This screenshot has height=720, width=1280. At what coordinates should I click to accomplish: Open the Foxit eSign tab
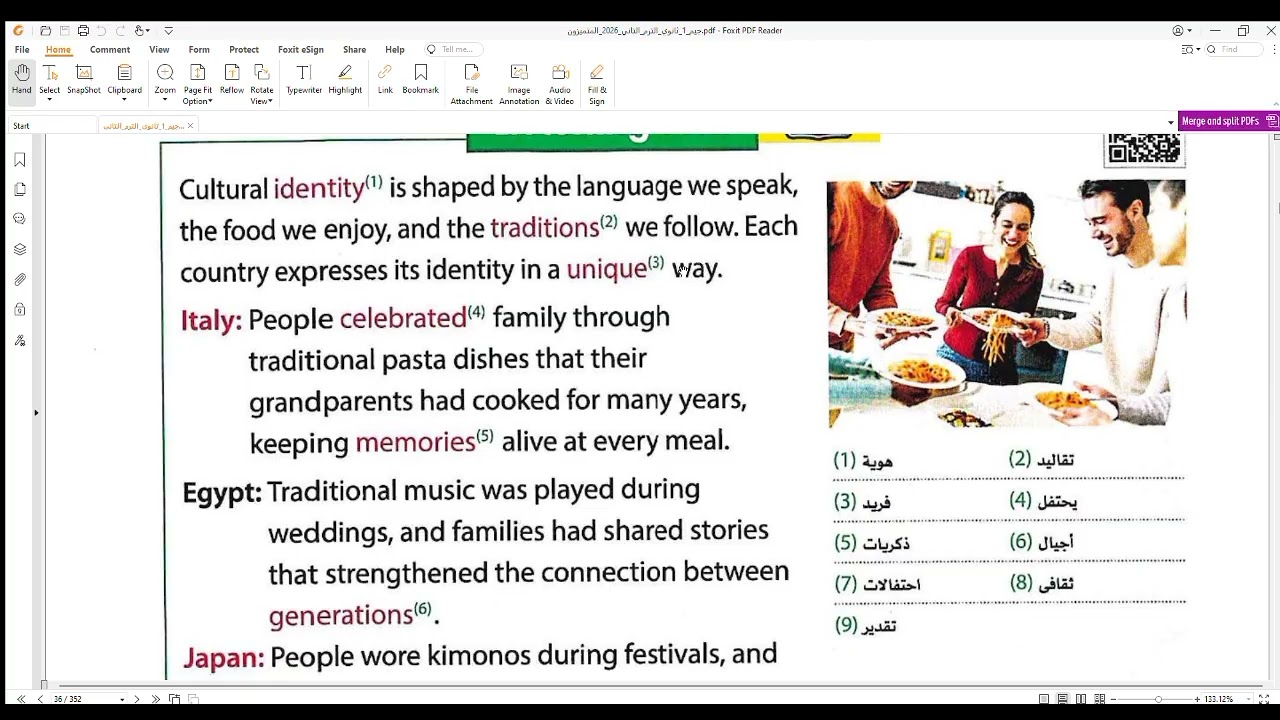point(301,49)
